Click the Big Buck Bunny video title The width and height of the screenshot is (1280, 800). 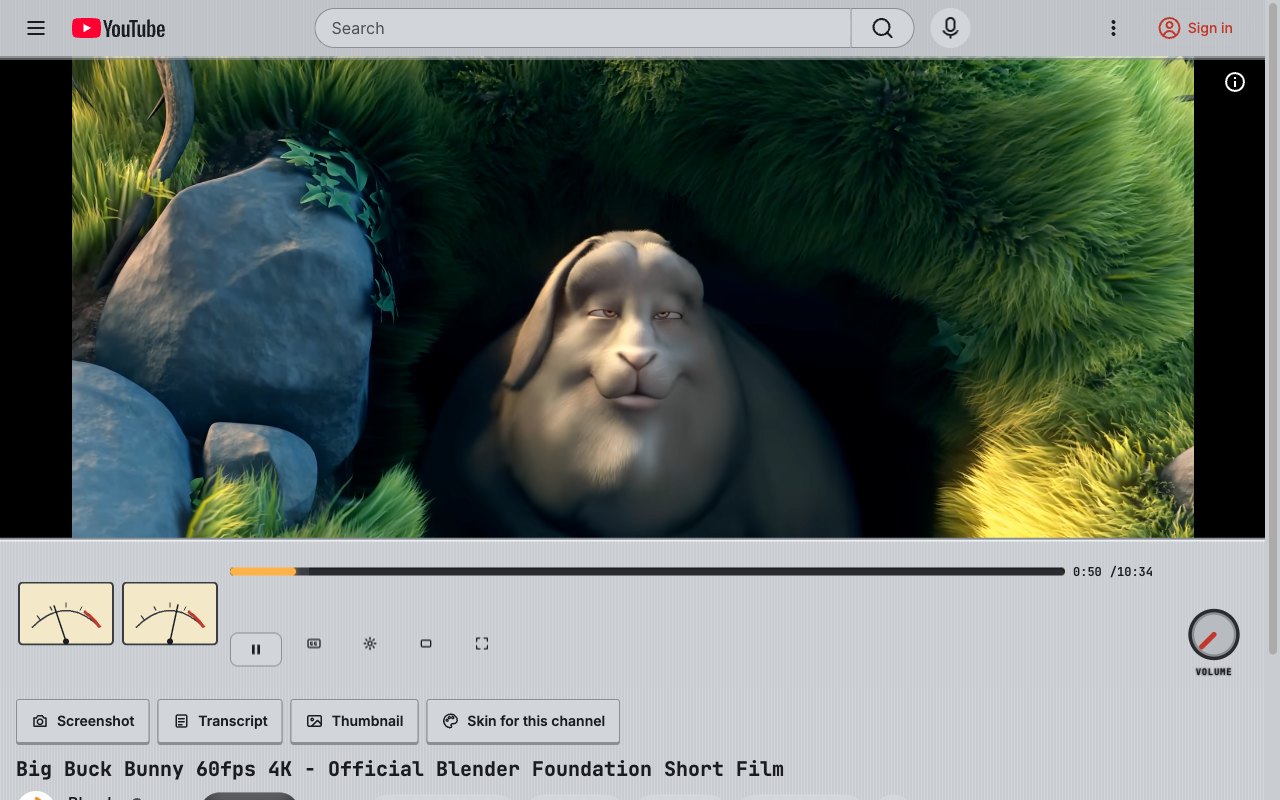tap(400, 769)
